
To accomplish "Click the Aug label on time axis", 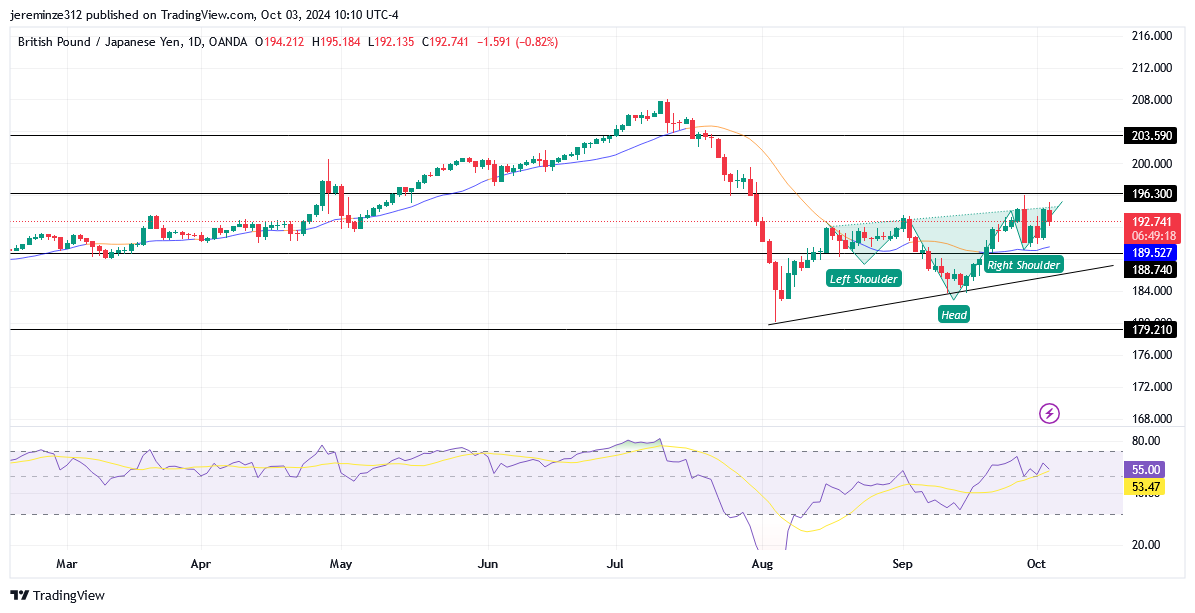I will click(x=762, y=564).
